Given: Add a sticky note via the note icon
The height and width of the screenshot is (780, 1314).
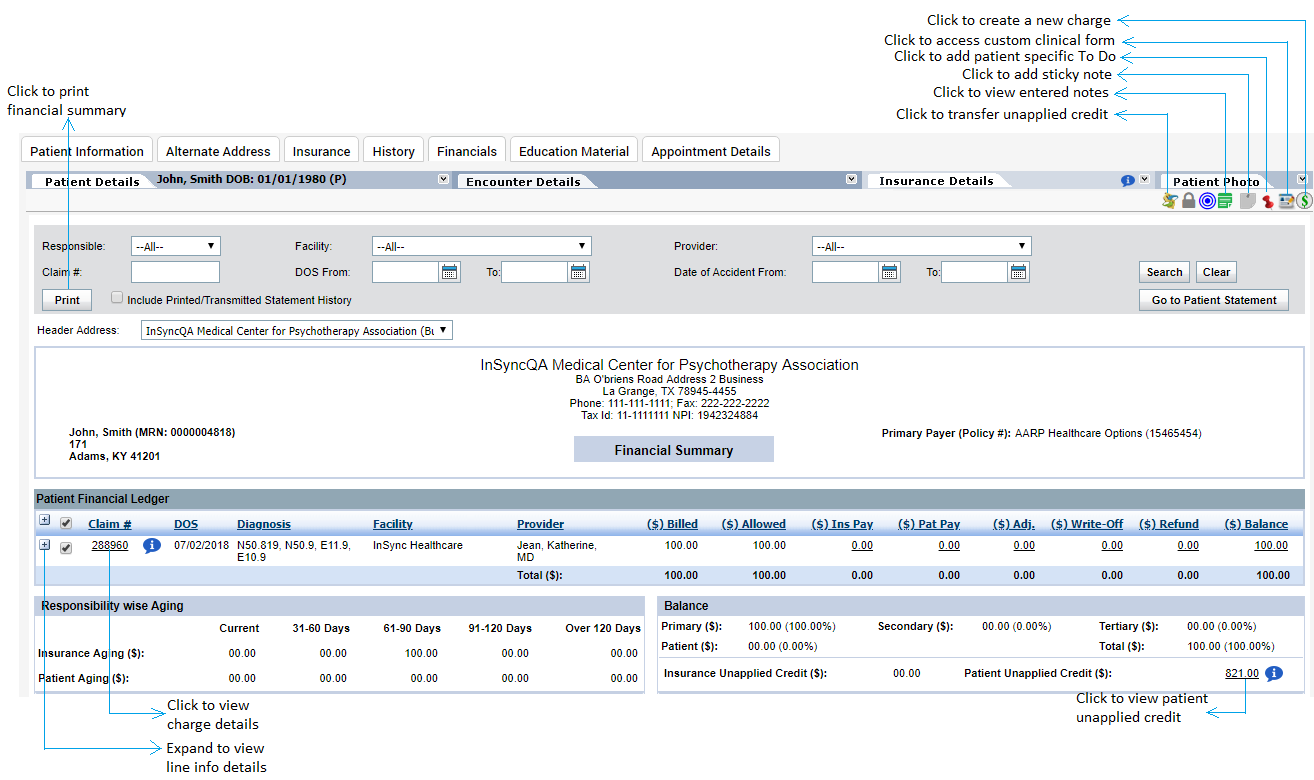Looking at the screenshot, I should point(1248,200).
